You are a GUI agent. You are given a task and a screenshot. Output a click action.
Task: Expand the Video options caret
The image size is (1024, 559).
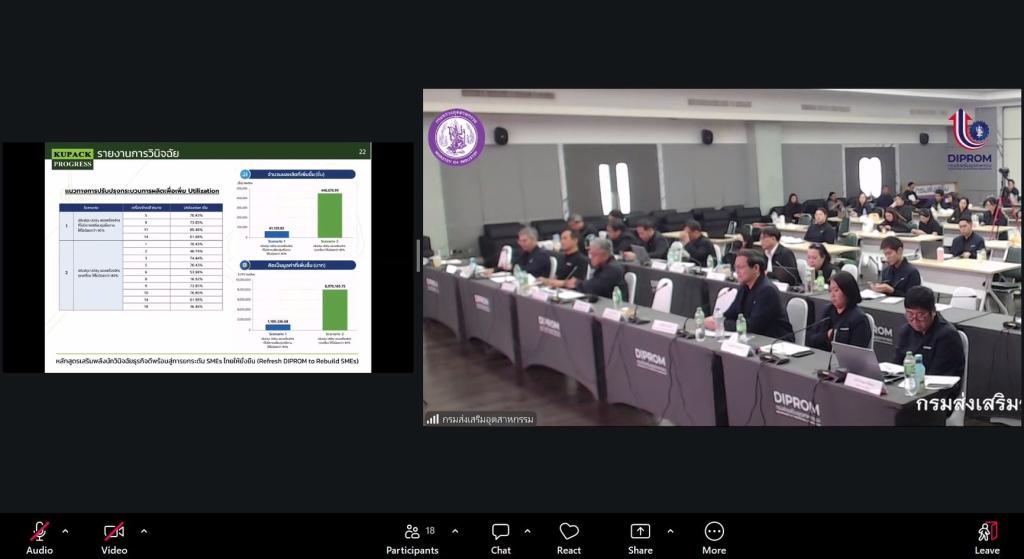coord(144,532)
